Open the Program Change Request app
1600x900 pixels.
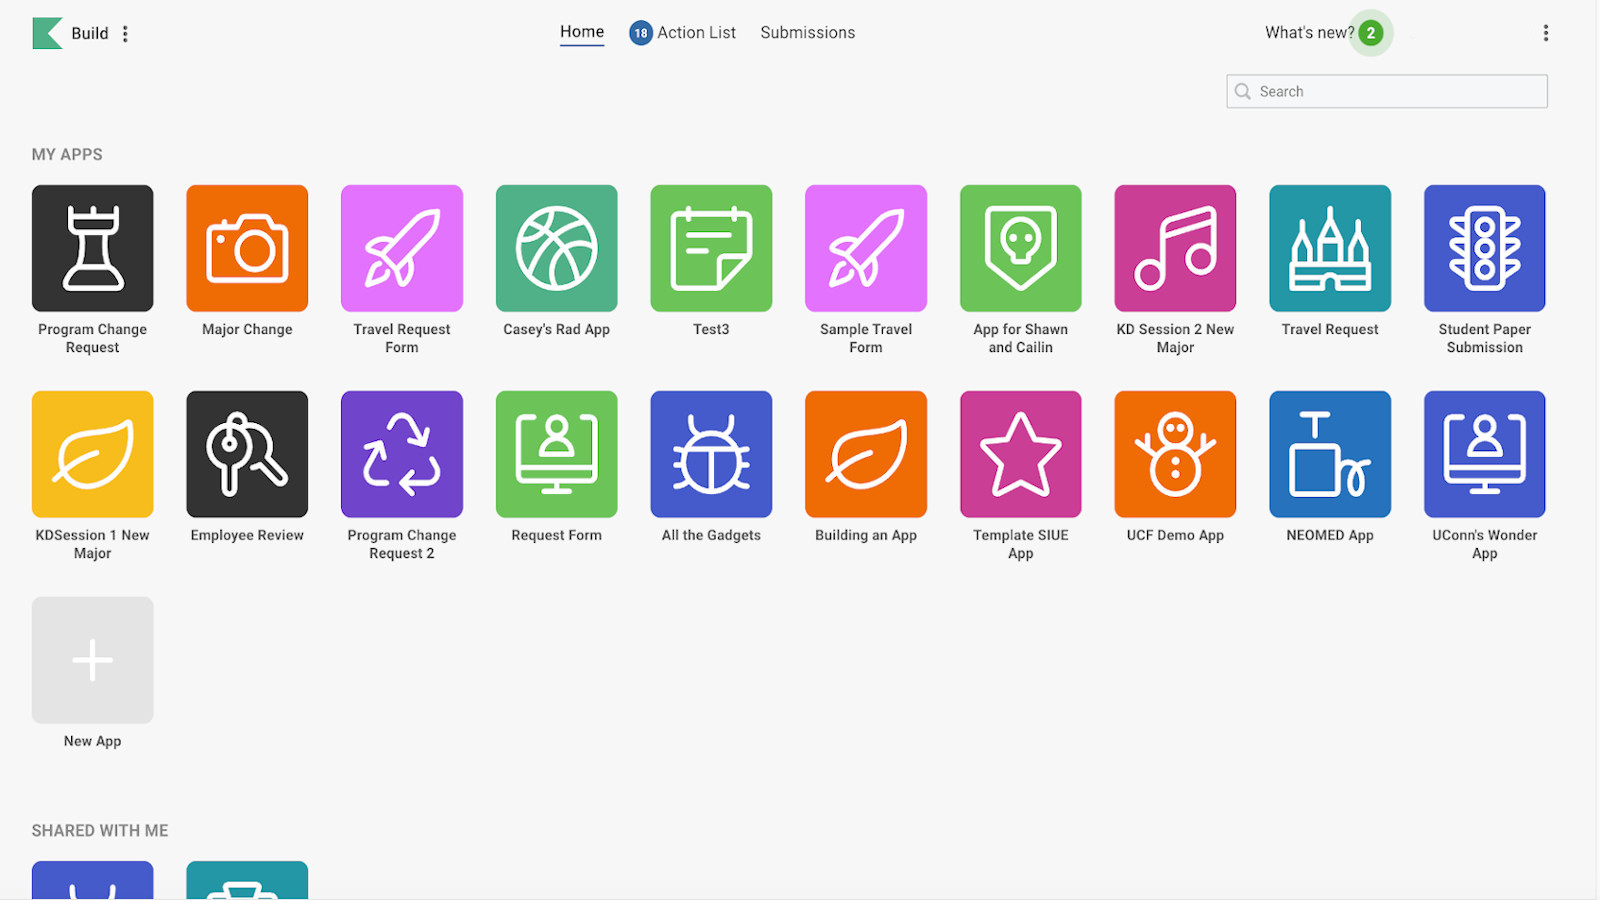coord(92,247)
